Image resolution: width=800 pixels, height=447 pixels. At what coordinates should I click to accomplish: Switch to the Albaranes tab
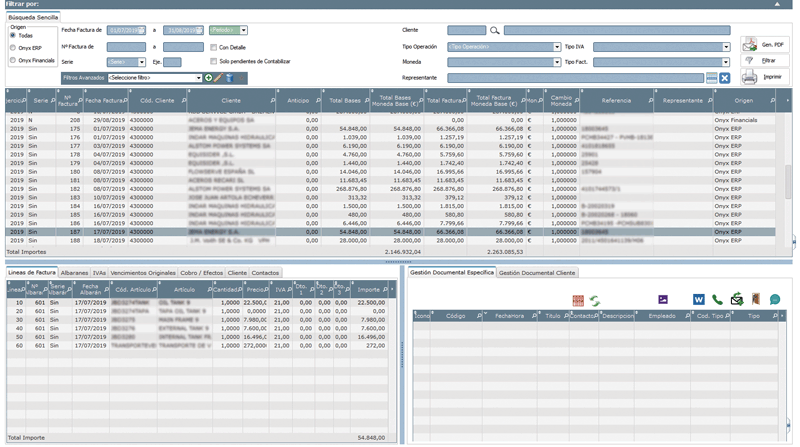tap(74, 272)
